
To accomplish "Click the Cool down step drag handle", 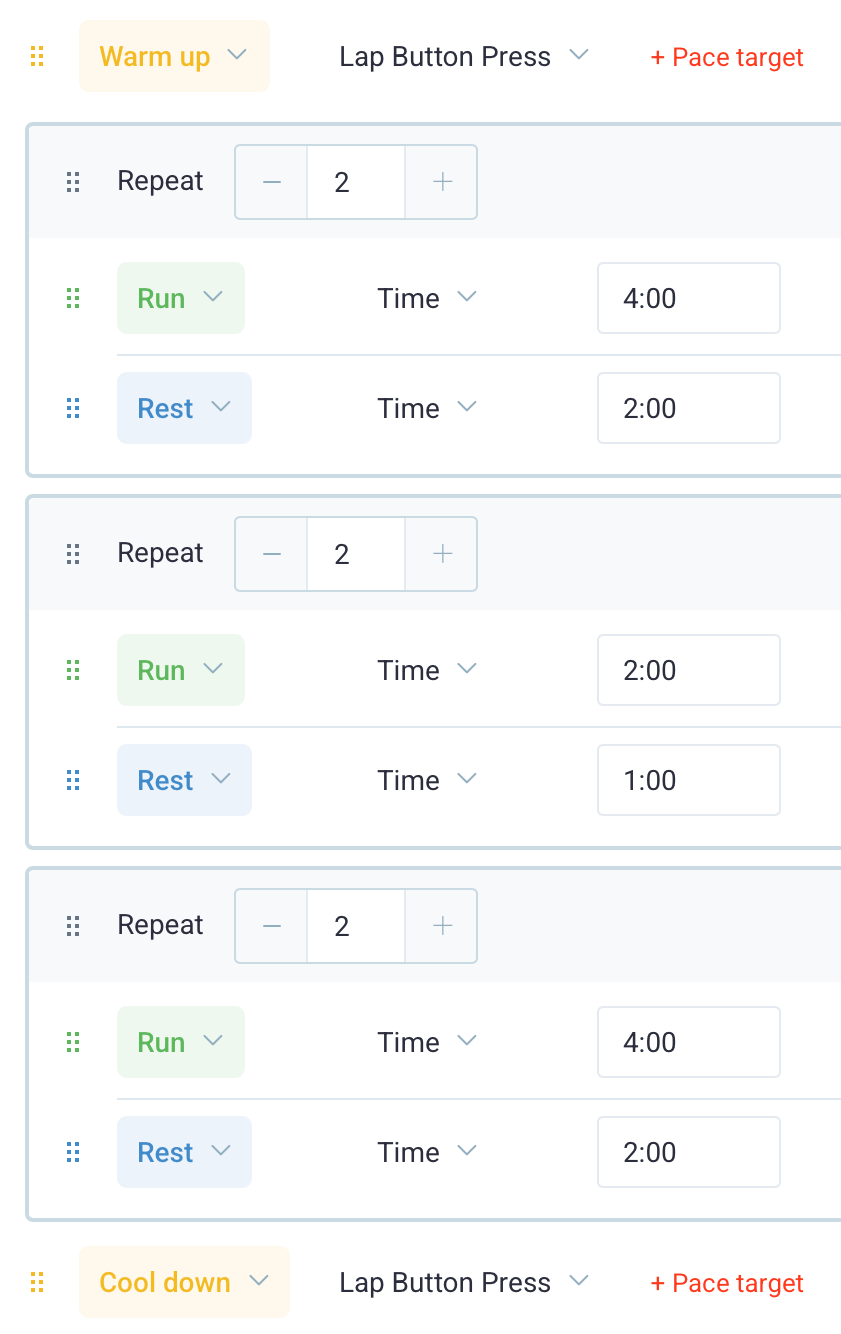I will [37, 1282].
